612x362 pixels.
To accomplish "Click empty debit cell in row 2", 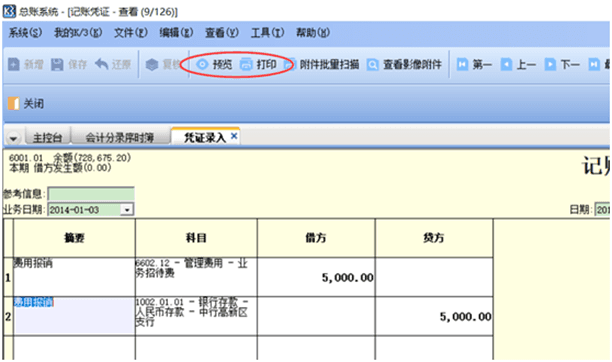I will coord(316,316).
